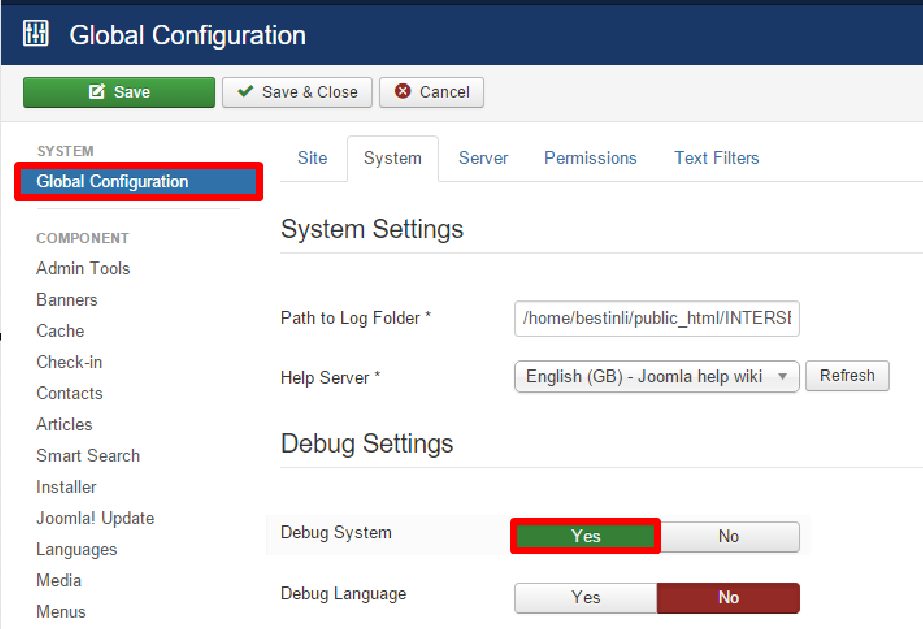The height and width of the screenshot is (629, 923).
Task: Click the Cancel button
Action: coord(431,92)
